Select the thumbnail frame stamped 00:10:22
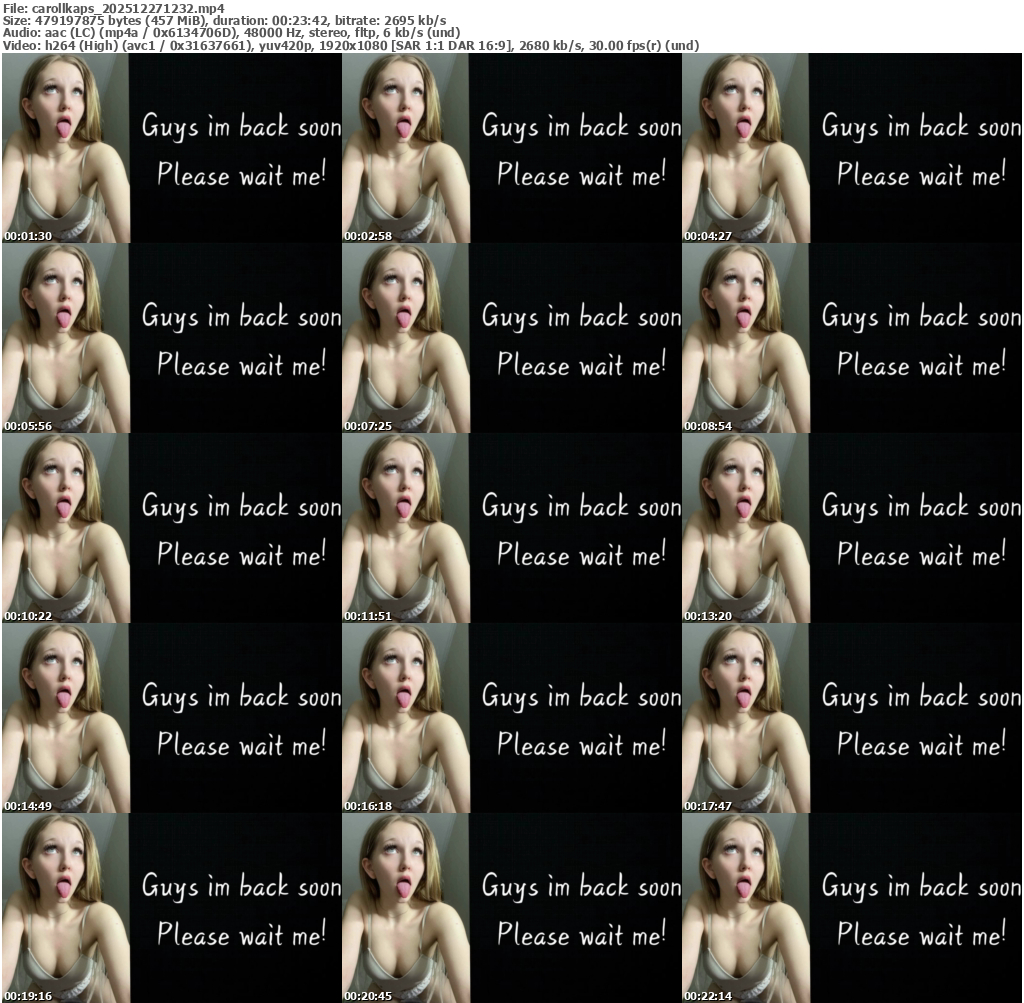1024x1003 pixels. pyautogui.click(x=172, y=528)
